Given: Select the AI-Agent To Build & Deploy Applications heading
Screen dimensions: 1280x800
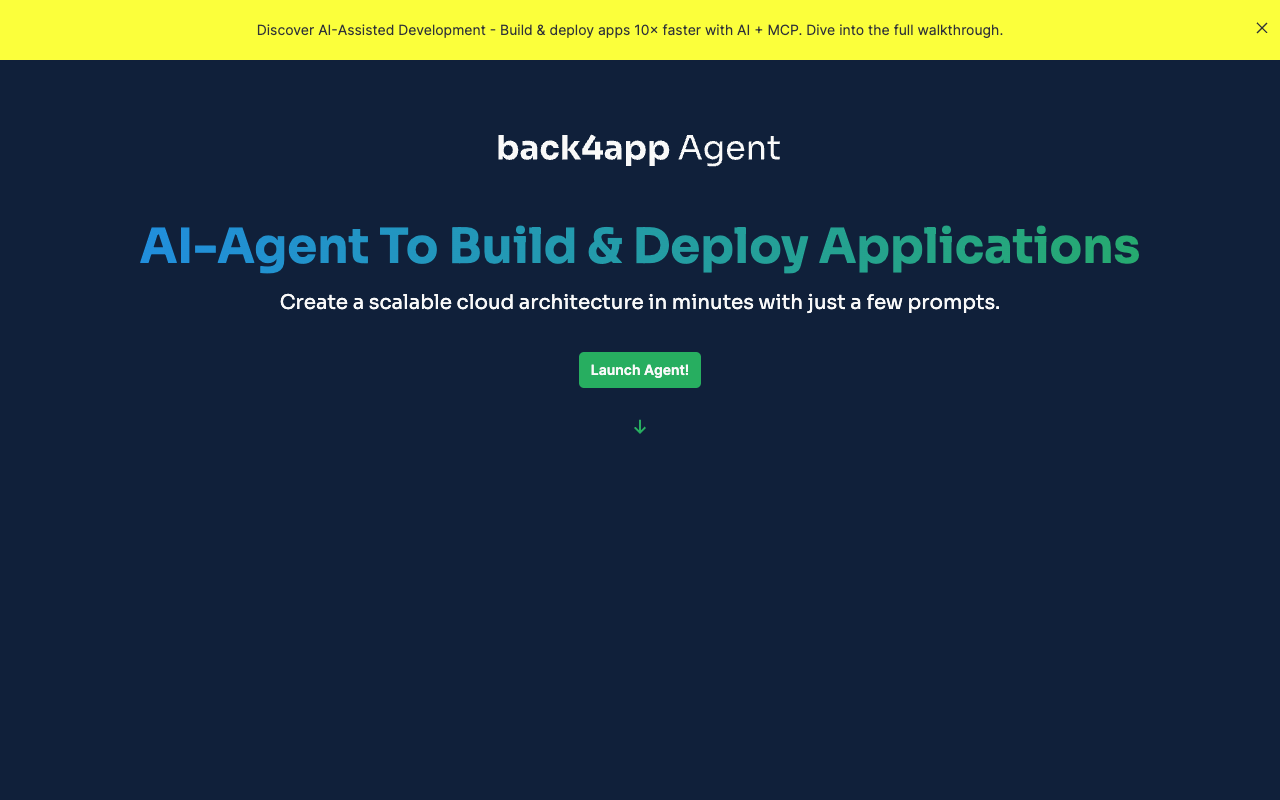Looking at the screenshot, I should point(640,247).
